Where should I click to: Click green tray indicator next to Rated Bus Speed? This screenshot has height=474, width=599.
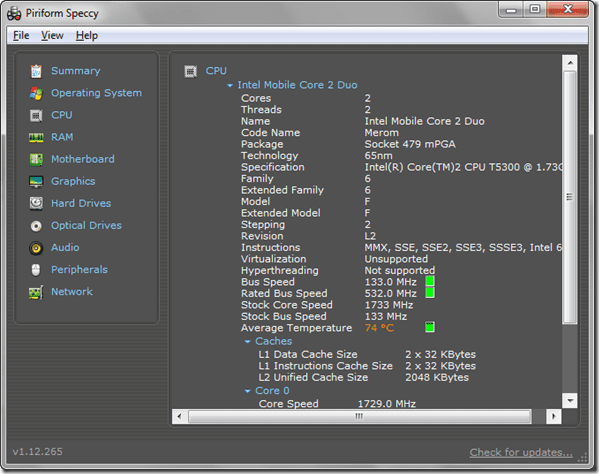(430, 293)
